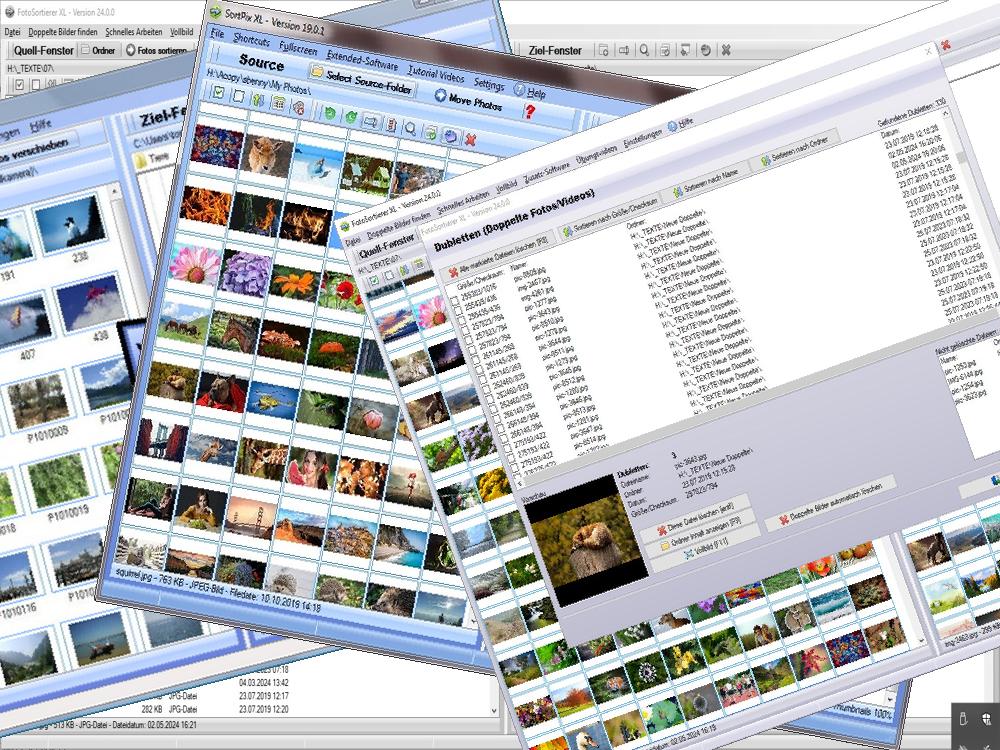Viewport: 1000px width, 750px height.
Task: Click the red question mark help icon
Action: pos(530,112)
